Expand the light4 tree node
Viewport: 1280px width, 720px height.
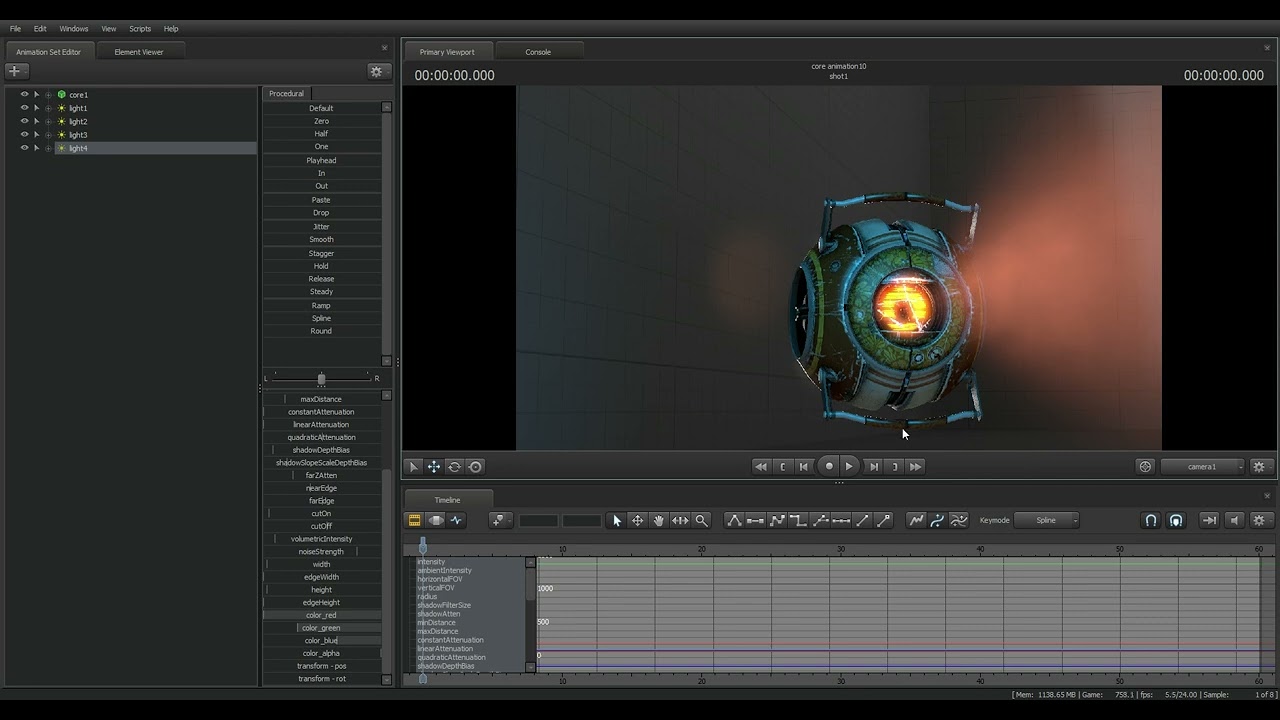coord(48,148)
